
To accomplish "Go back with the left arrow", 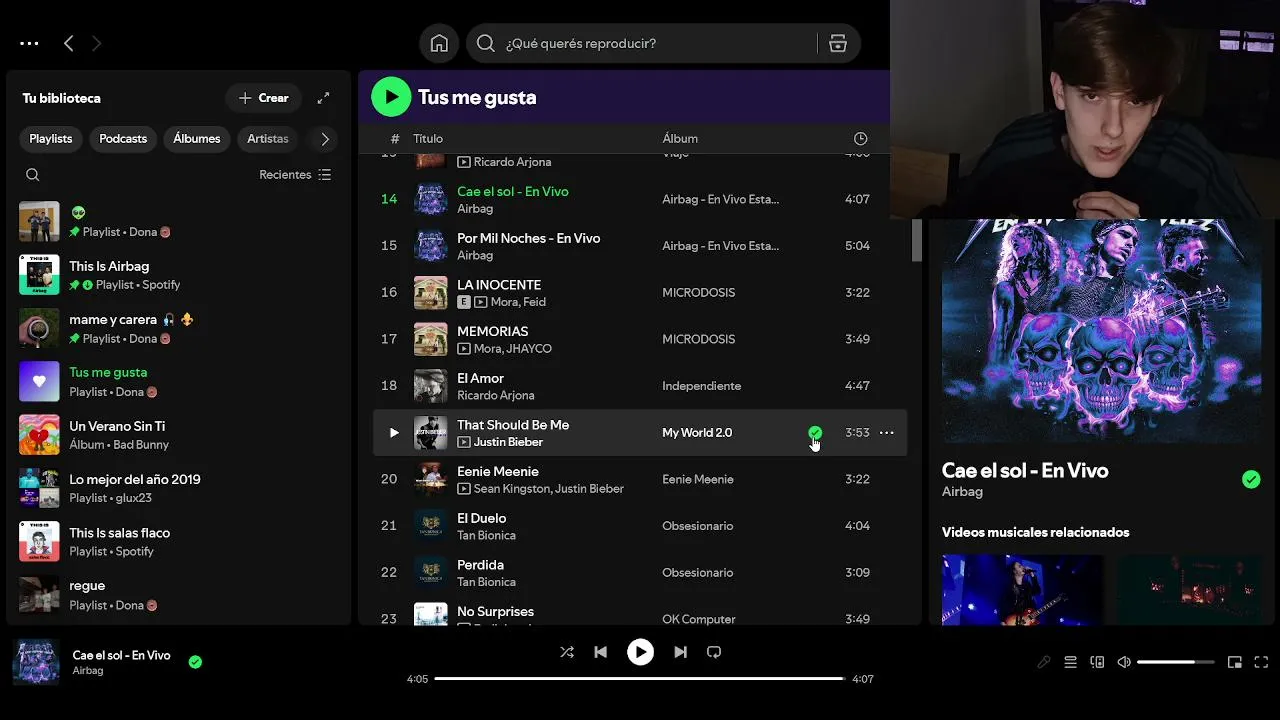I will (68, 43).
